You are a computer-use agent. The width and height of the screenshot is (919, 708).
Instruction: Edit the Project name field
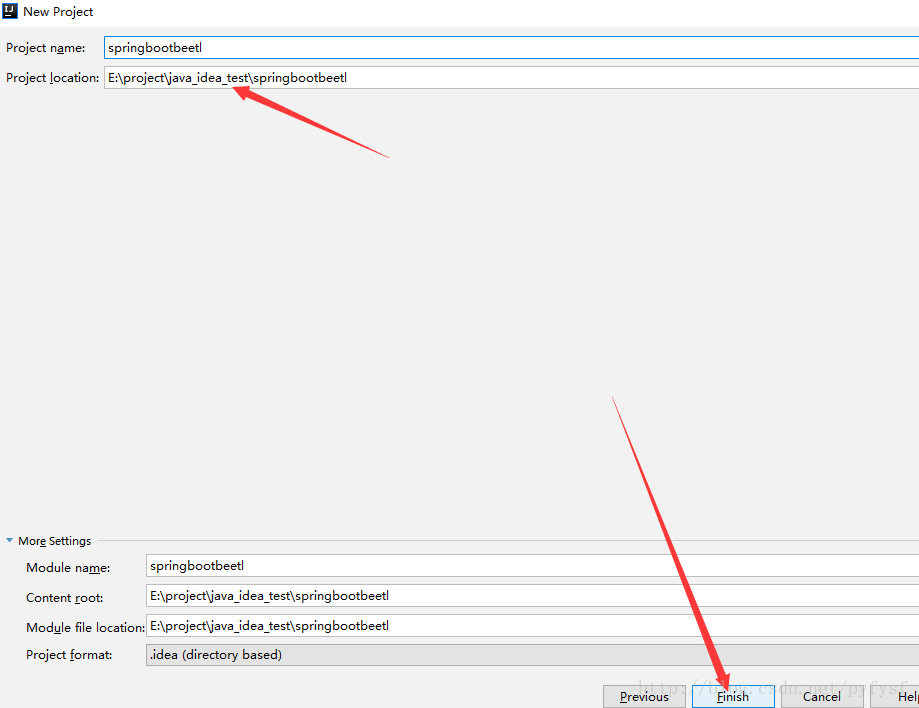(x=511, y=47)
